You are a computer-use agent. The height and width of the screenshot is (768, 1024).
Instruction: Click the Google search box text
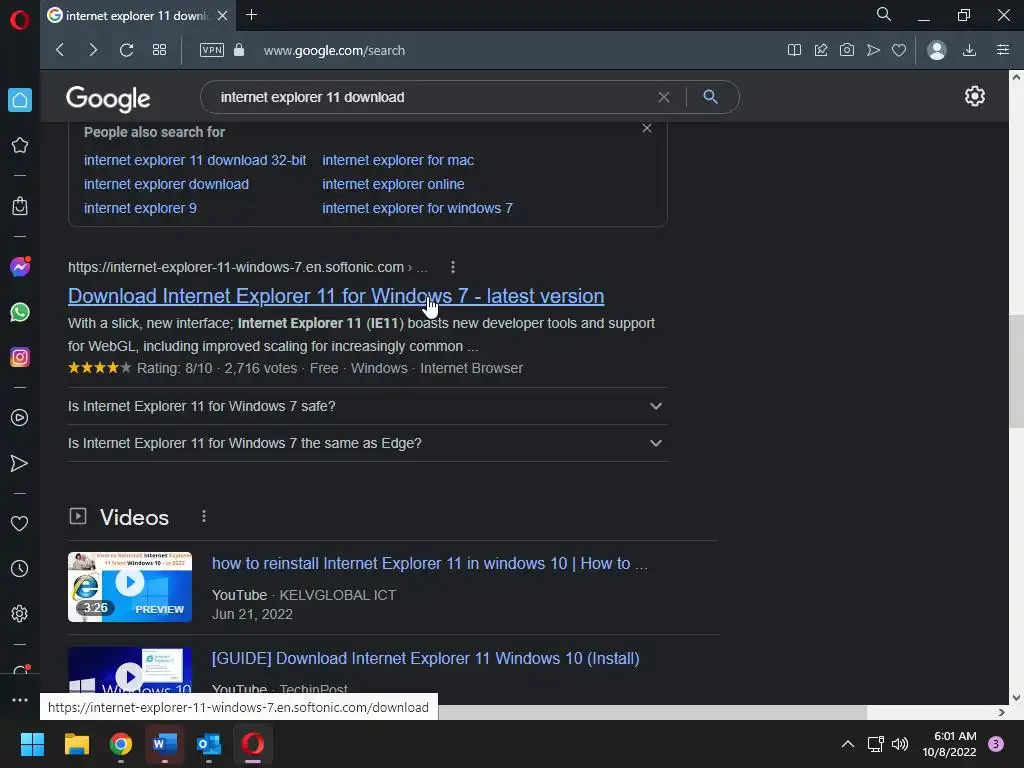312,97
